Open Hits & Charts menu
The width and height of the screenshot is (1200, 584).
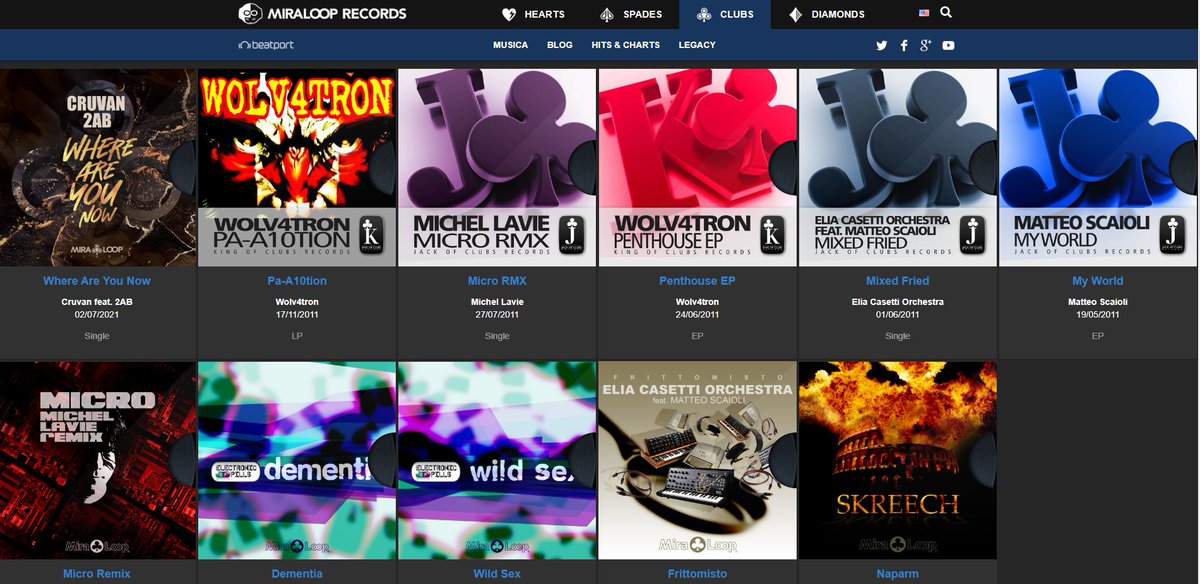click(x=625, y=45)
